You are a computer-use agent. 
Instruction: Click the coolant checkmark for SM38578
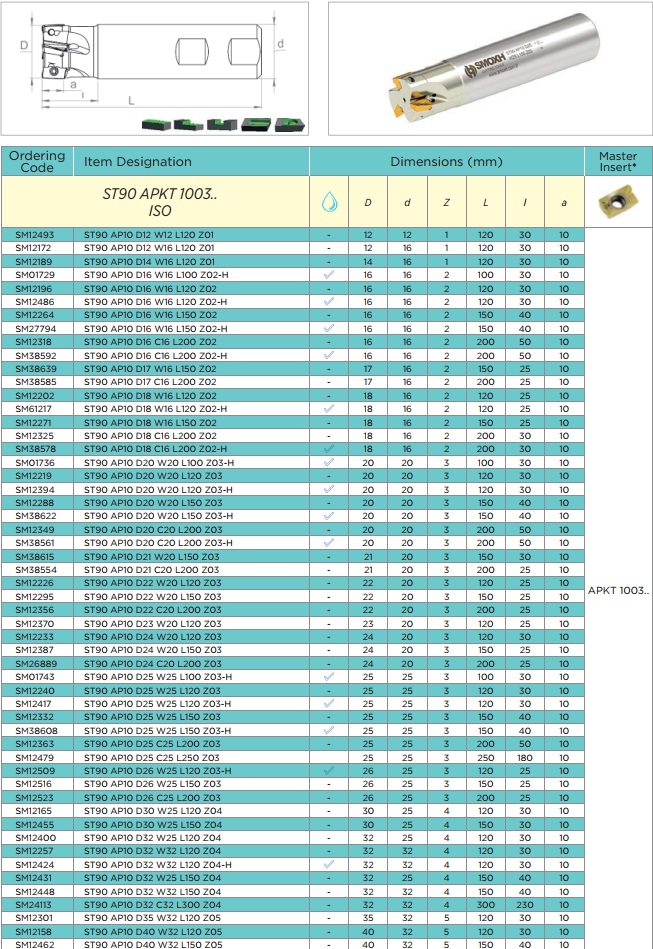329,449
